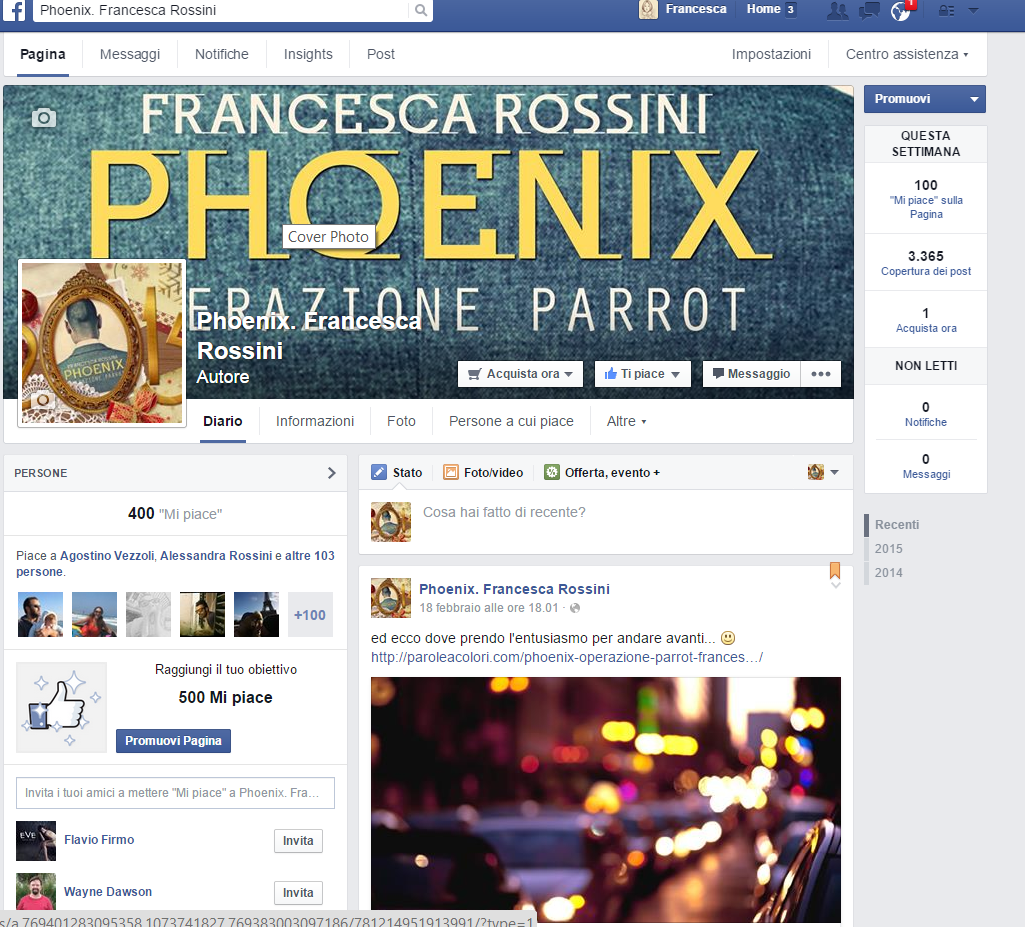Image resolution: width=1025 pixels, height=927 pixels.
Task: Select the Persone a cui piace tab
Action: point(511,422)
